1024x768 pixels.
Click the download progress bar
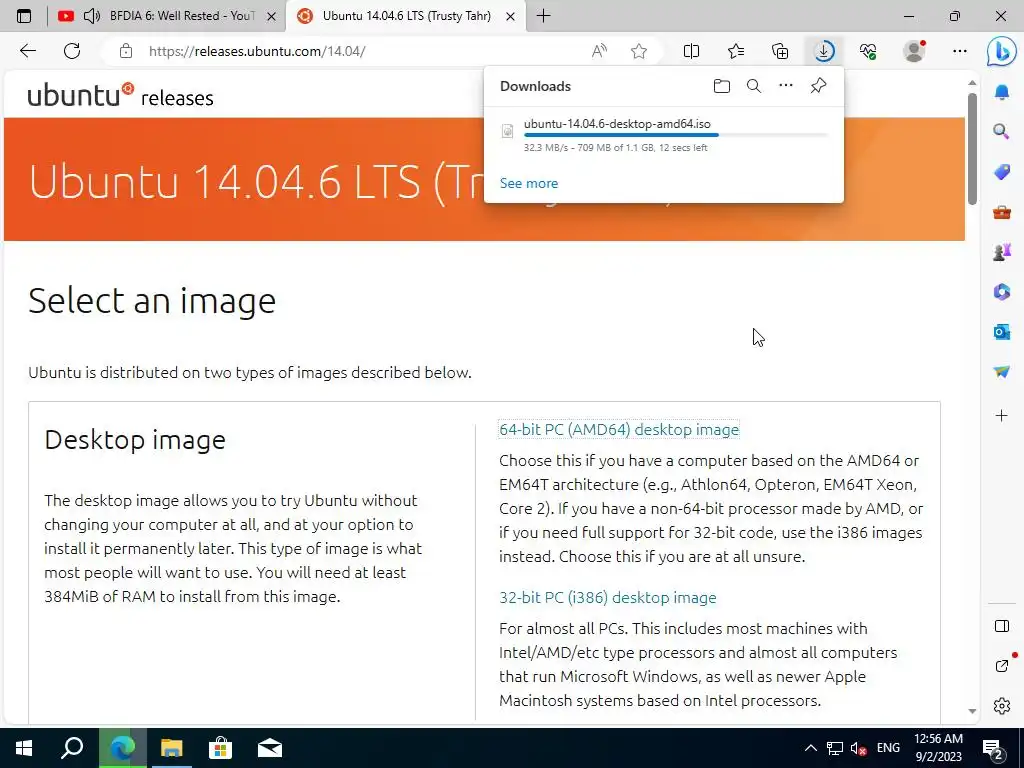(676, 135)
